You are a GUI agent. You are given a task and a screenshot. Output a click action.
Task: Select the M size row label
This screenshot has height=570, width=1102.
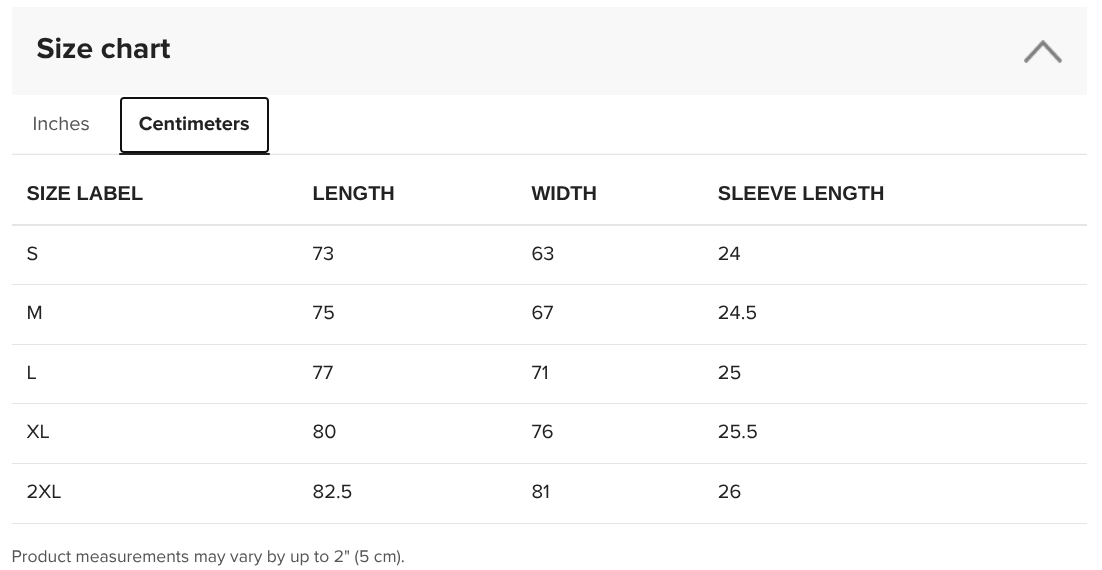tap(34, 313)
